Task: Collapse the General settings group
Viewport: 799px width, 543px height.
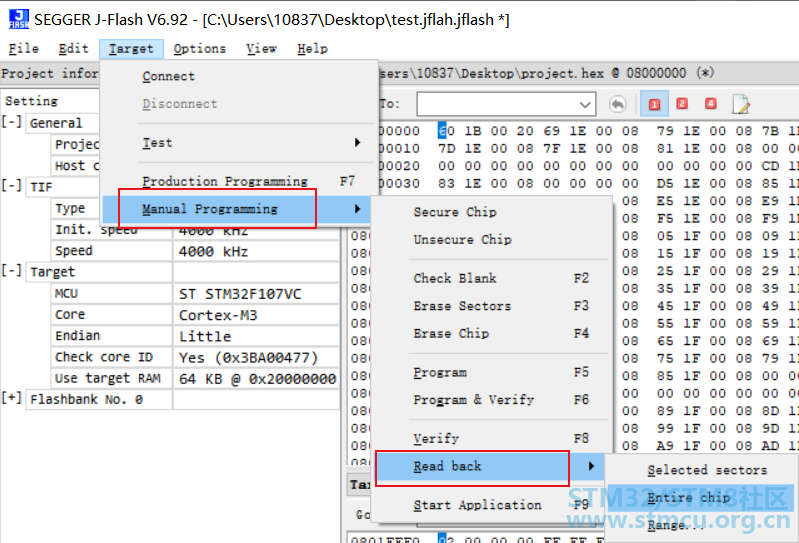Action: [11, 122]
